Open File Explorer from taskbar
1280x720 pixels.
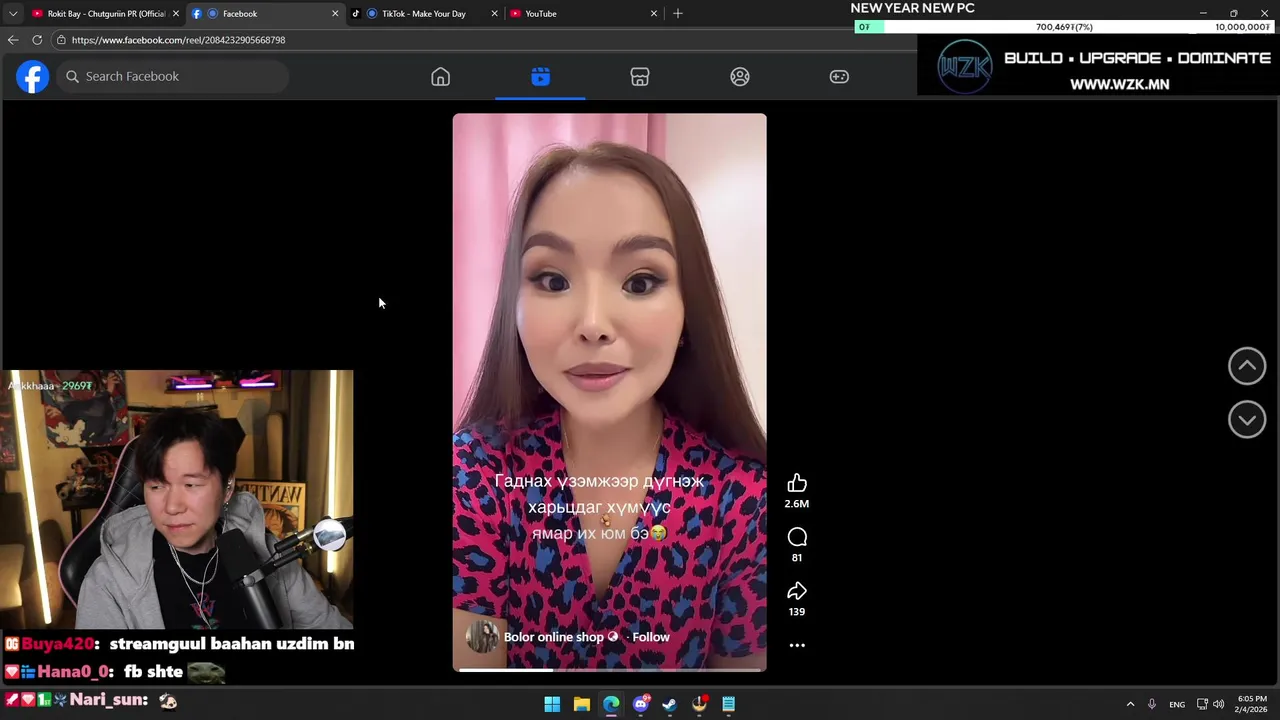click(582, 704)
